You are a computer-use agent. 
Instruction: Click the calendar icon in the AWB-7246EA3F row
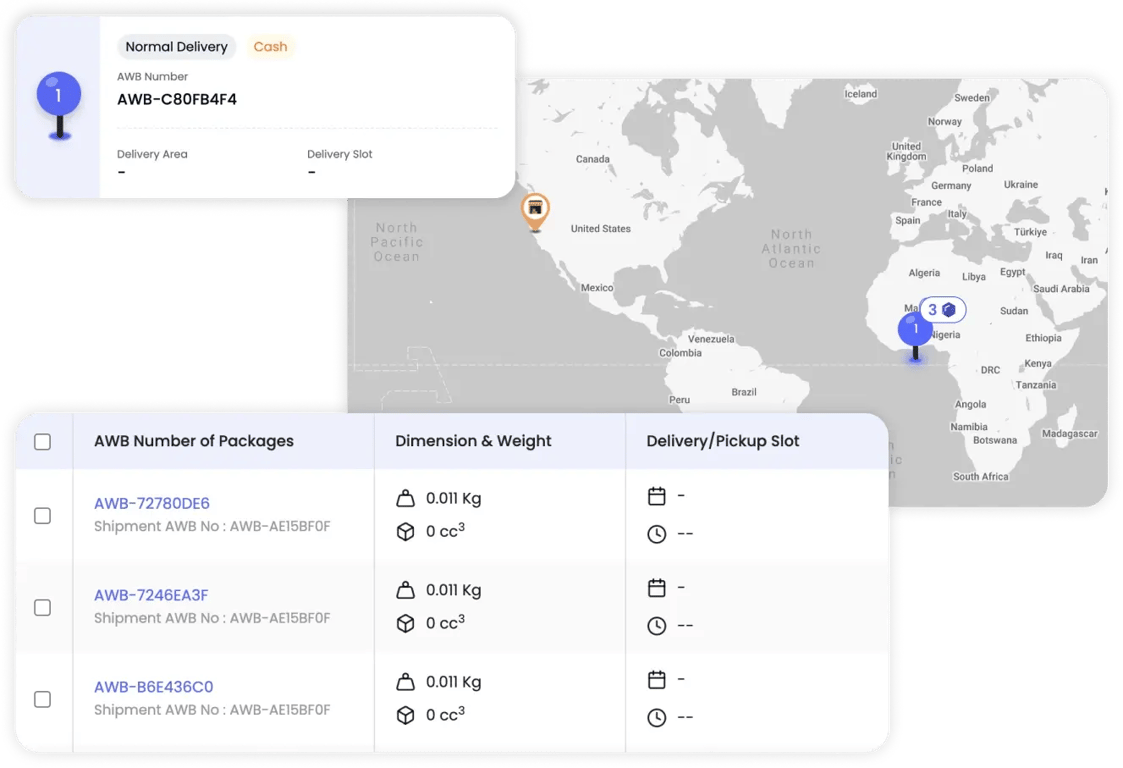tap(657, 586)
